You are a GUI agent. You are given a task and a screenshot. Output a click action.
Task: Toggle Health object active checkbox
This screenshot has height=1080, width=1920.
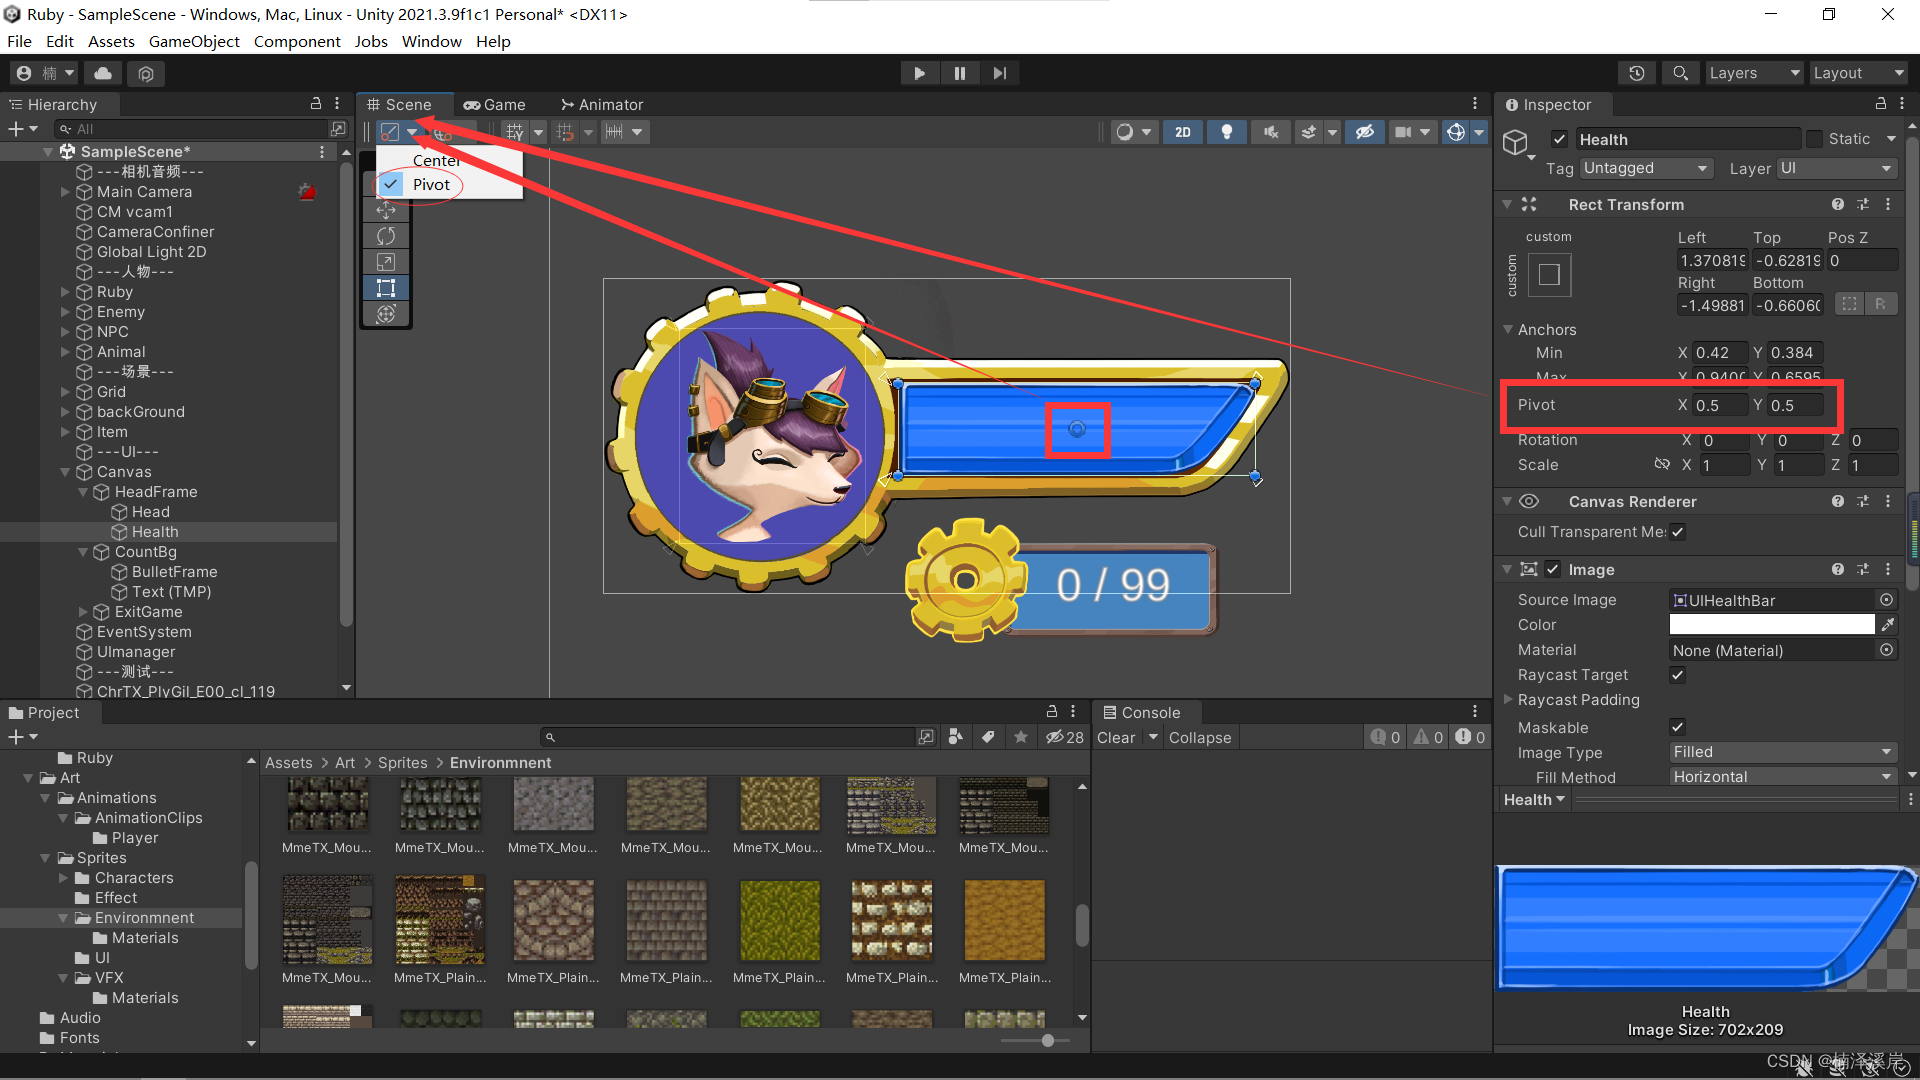coord(1559,139)
